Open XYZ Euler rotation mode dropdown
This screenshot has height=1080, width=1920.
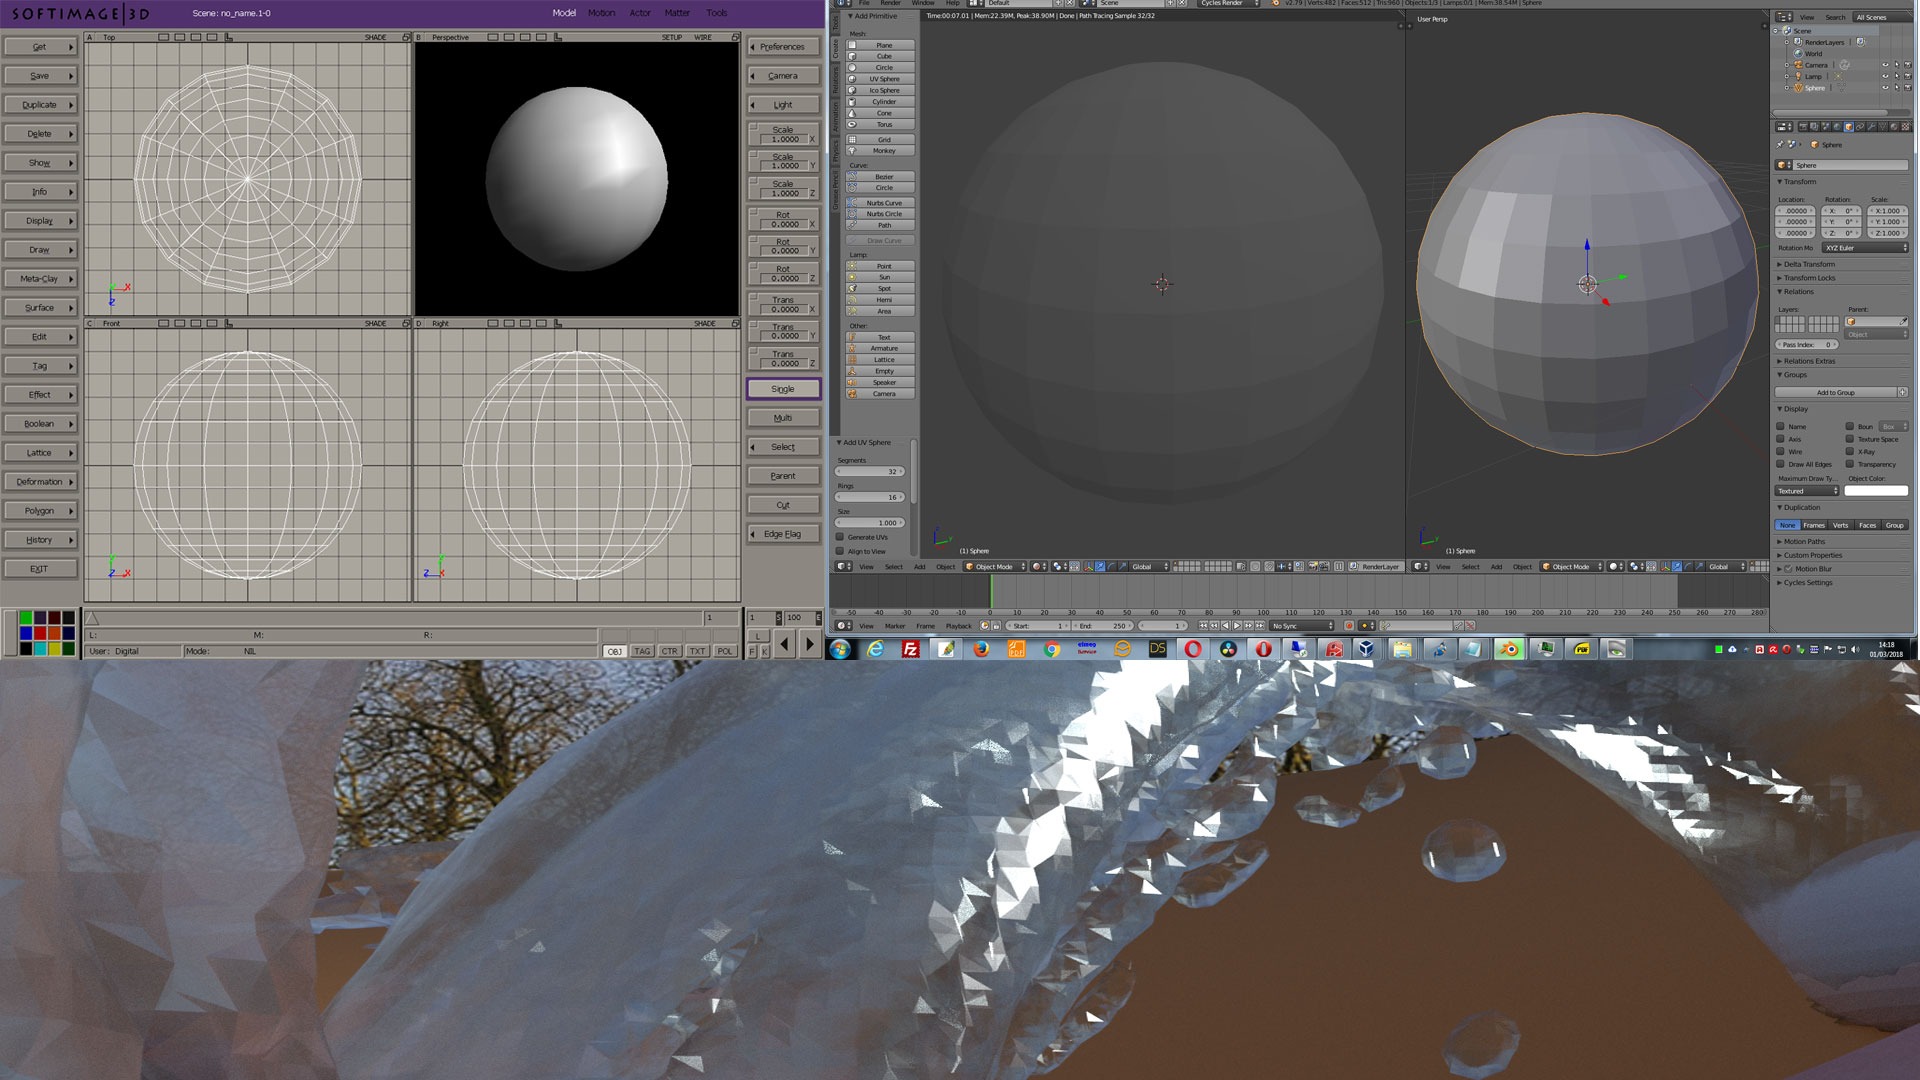(x=1864, y=248)
